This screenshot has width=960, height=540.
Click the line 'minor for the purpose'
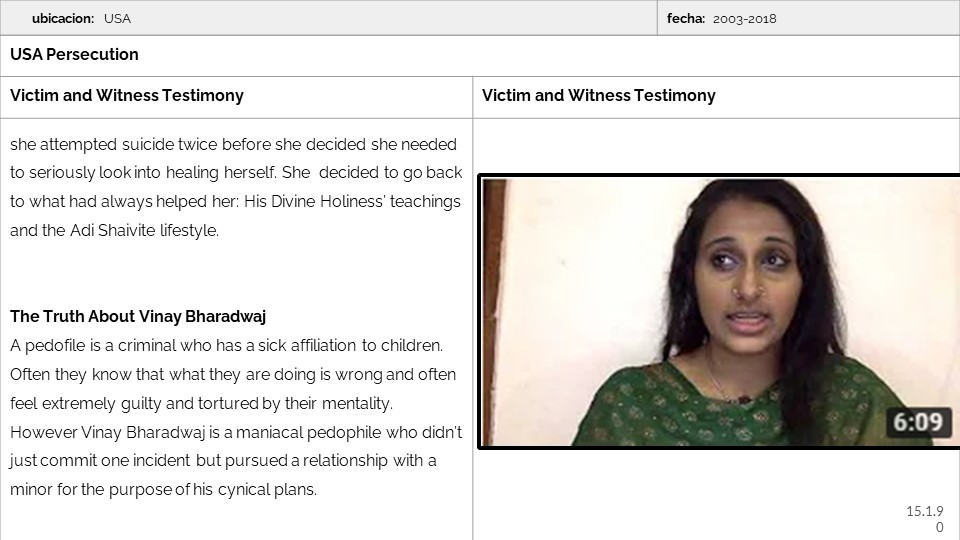coord(163,489)
